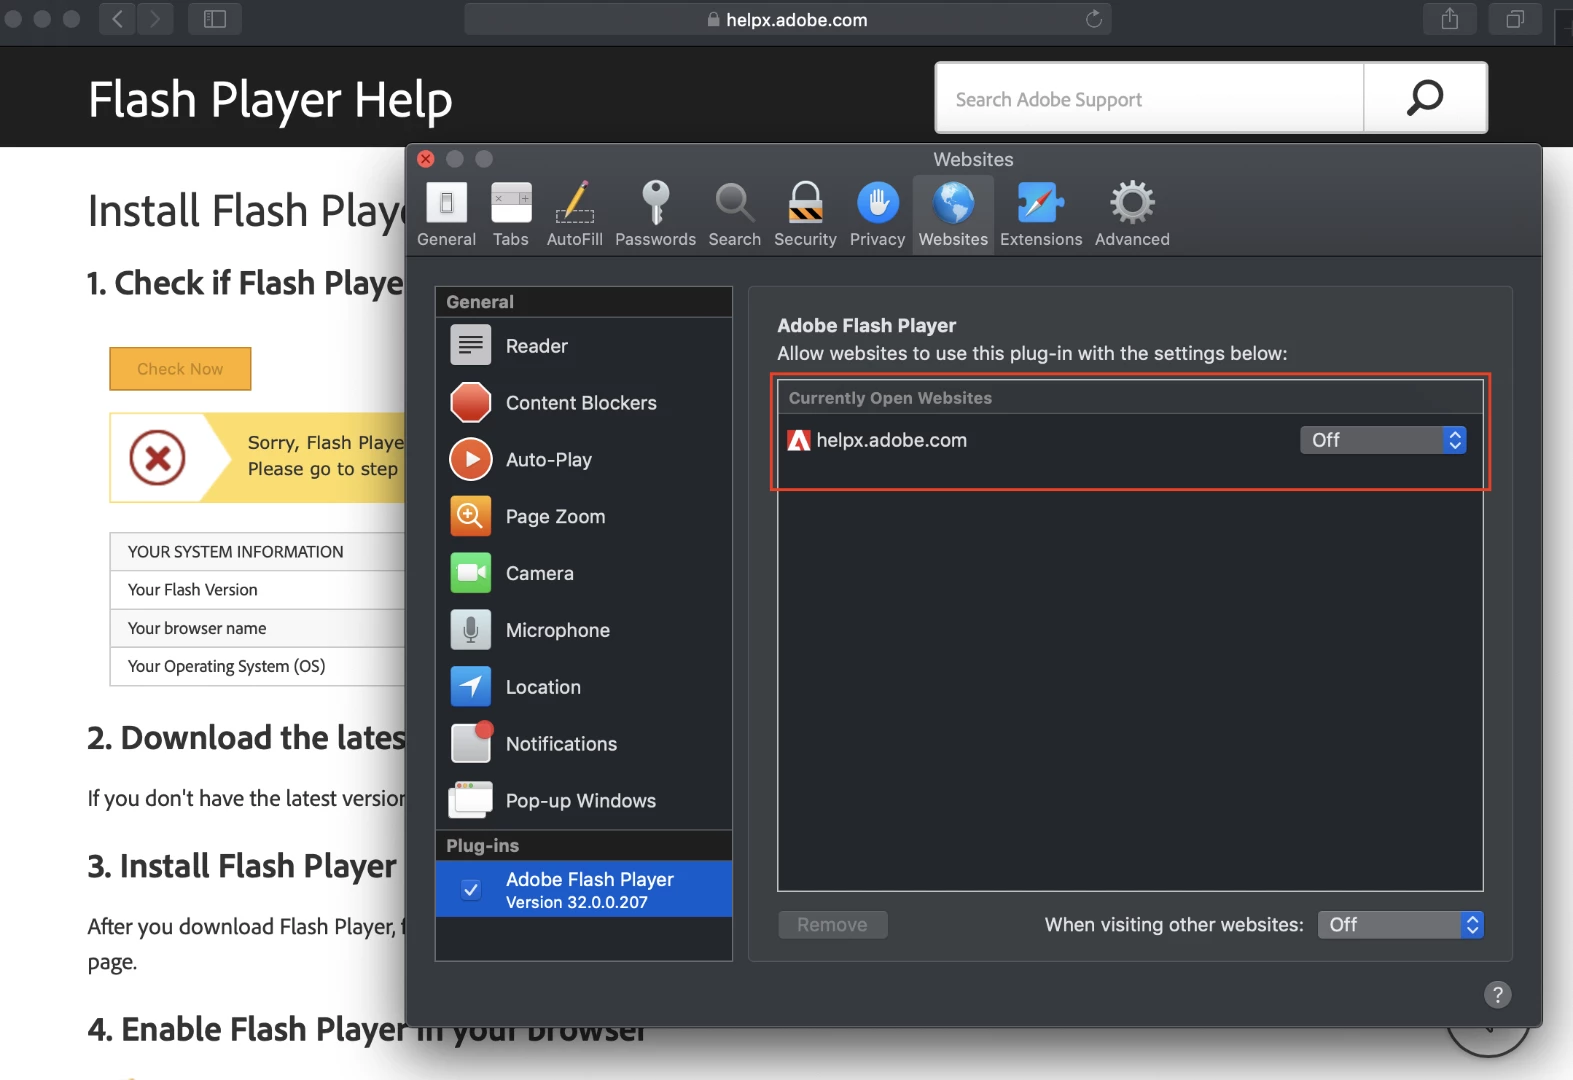
Task: Select Page Zoom in the sidebar
Action: (584, 517)
